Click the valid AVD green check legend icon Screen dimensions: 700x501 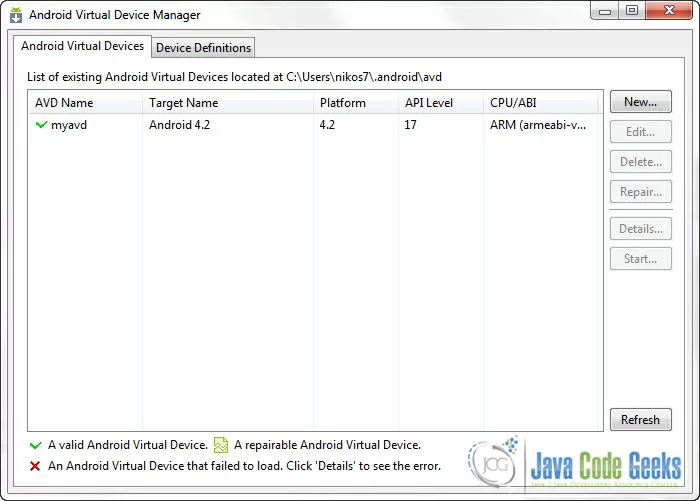(35, 445)
